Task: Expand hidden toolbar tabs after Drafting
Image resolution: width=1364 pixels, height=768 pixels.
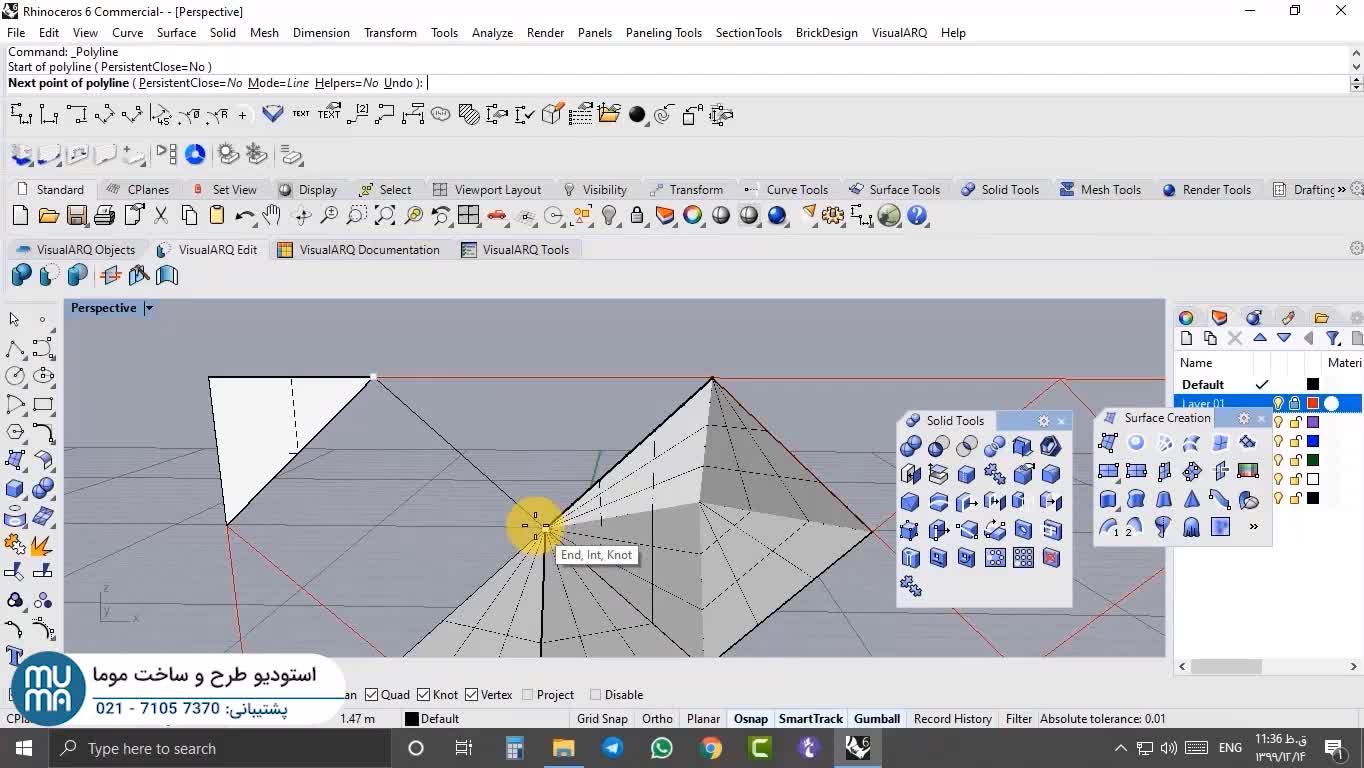Action: pyautogui.click(x=1341, y=189)
